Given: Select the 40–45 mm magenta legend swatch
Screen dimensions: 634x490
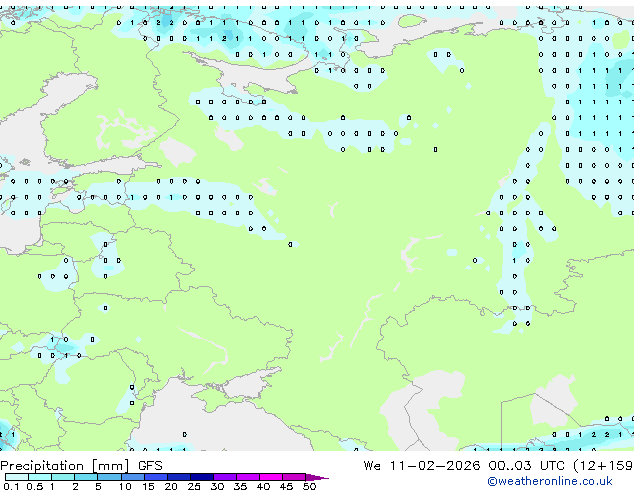Looking at the screenshot, I should pyautogui.click(x=271, y=477).
